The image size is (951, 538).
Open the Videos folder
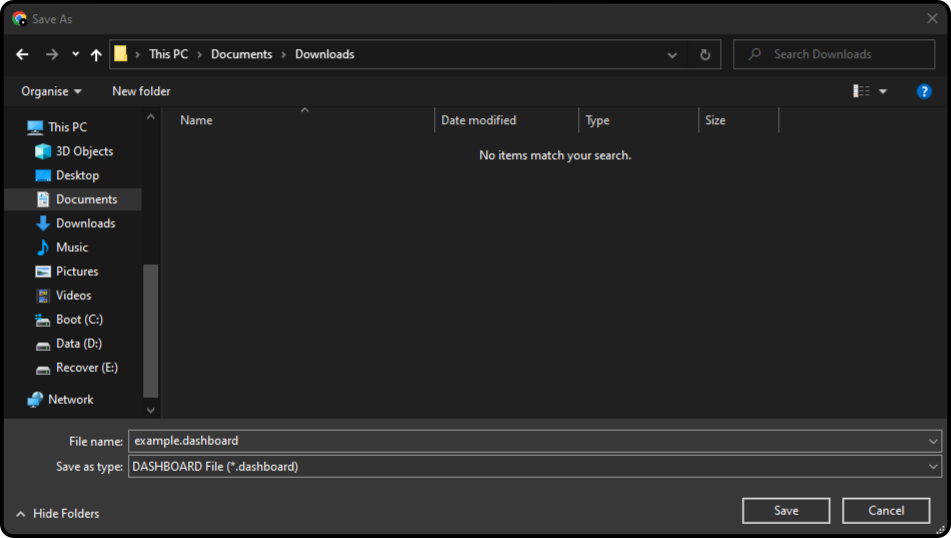click(x=73, y=295)
